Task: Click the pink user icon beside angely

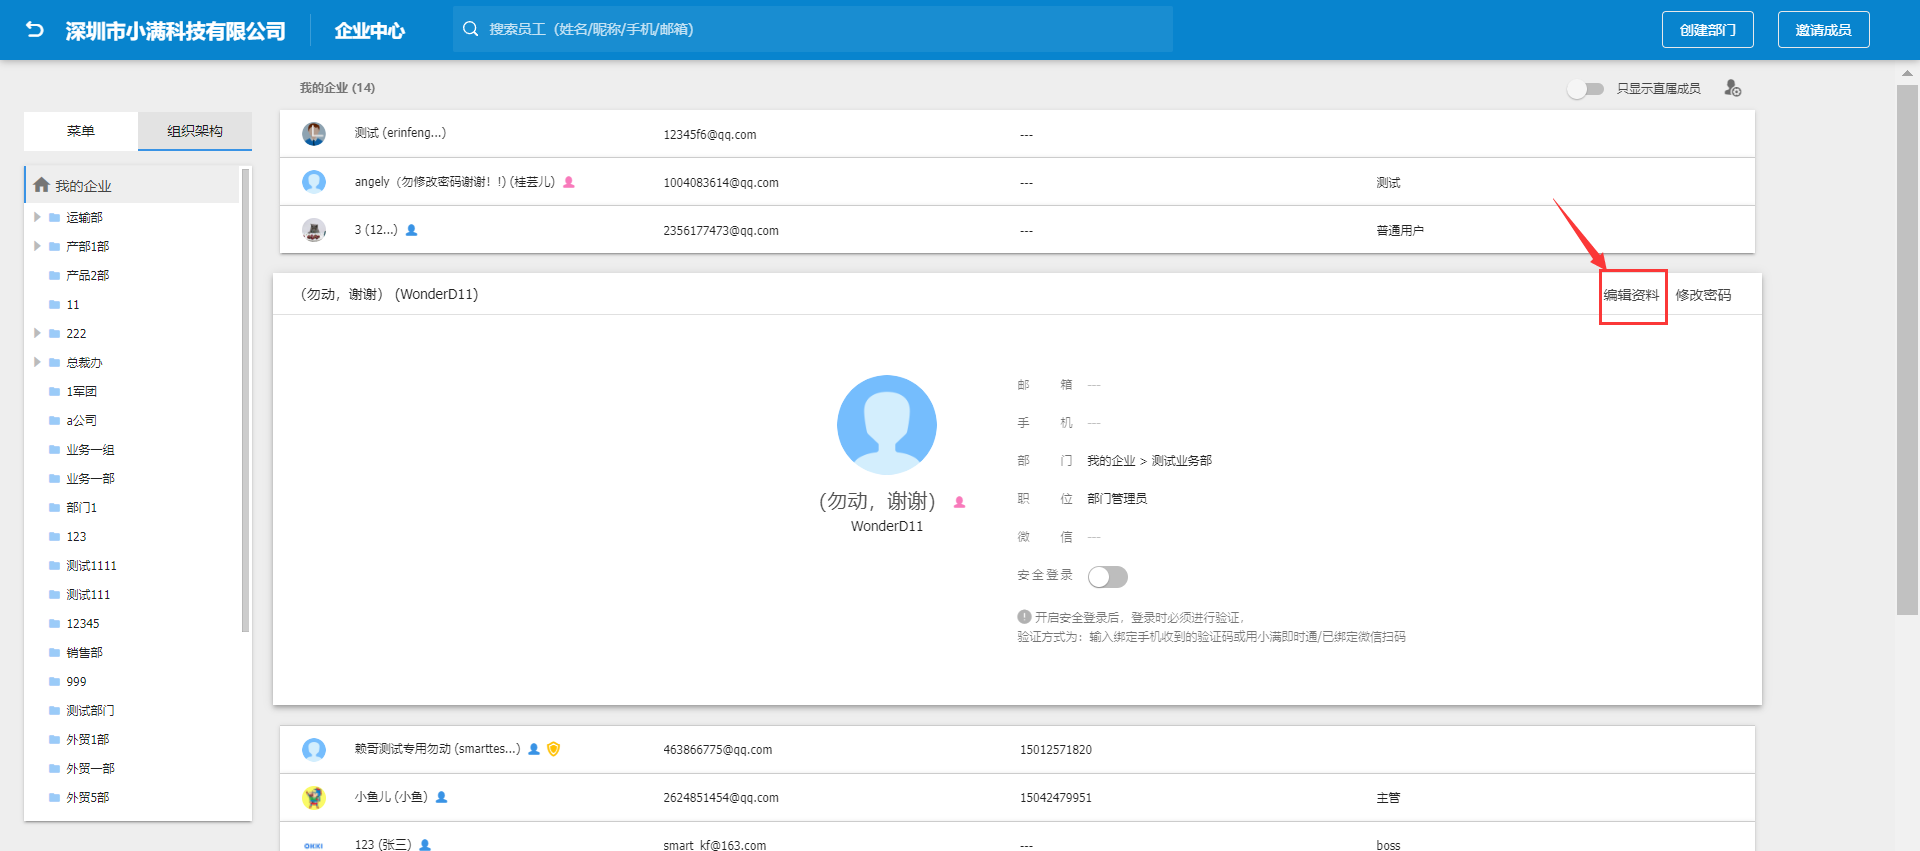Action: click(569, 182)
